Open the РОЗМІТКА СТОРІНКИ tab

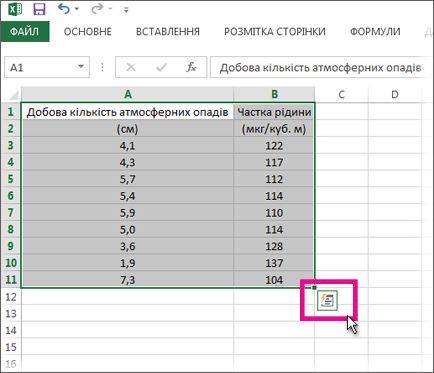(x=275, y=32)
